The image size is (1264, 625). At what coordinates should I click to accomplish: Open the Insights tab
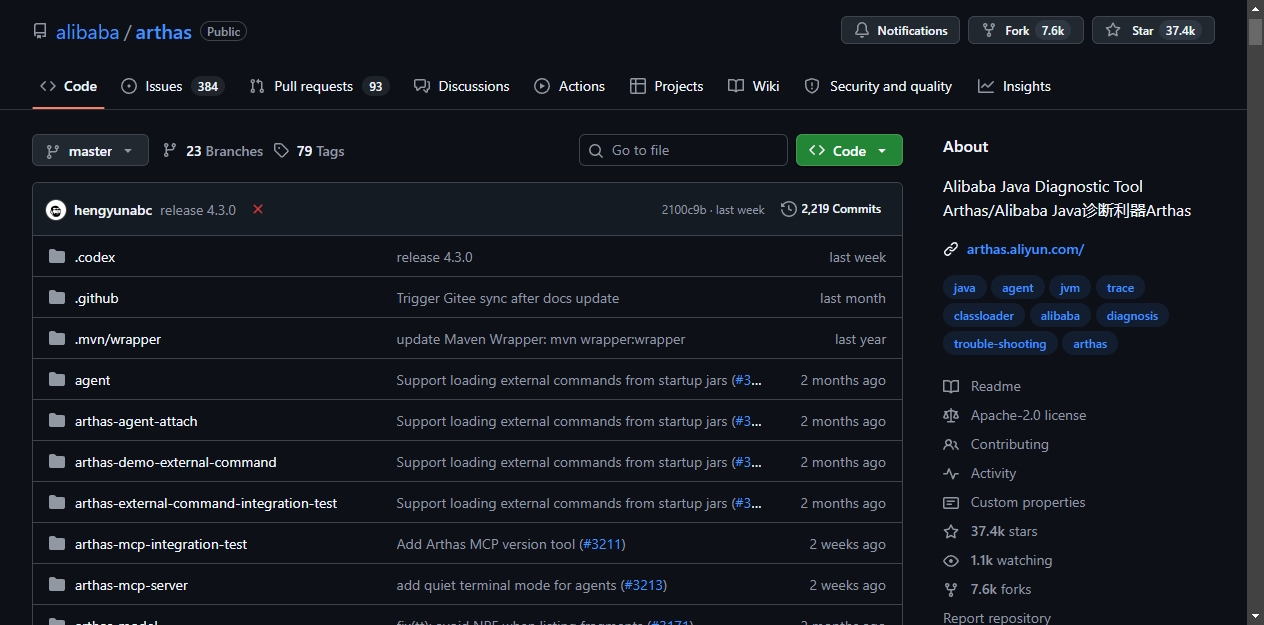(1014, 86)
